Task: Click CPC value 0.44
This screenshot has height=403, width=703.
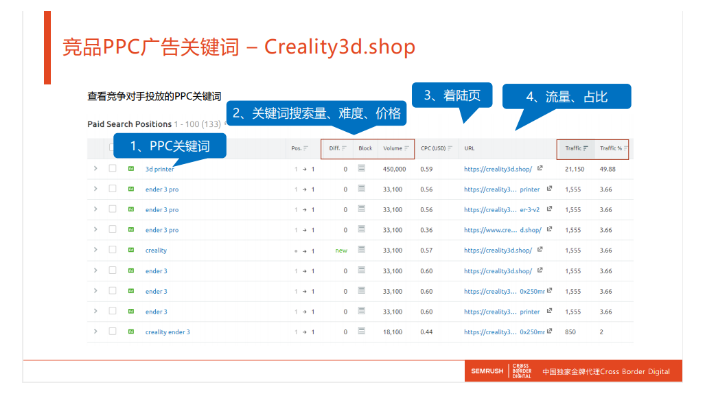Action: point(426,332)
